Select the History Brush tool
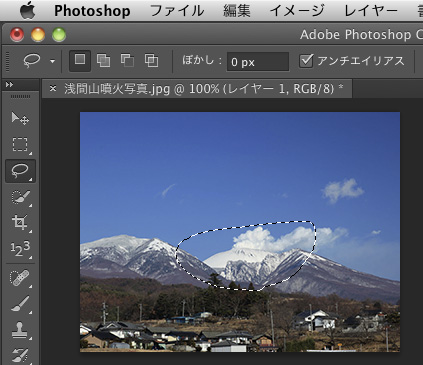 pyautogui.click(x=20, y=355)
